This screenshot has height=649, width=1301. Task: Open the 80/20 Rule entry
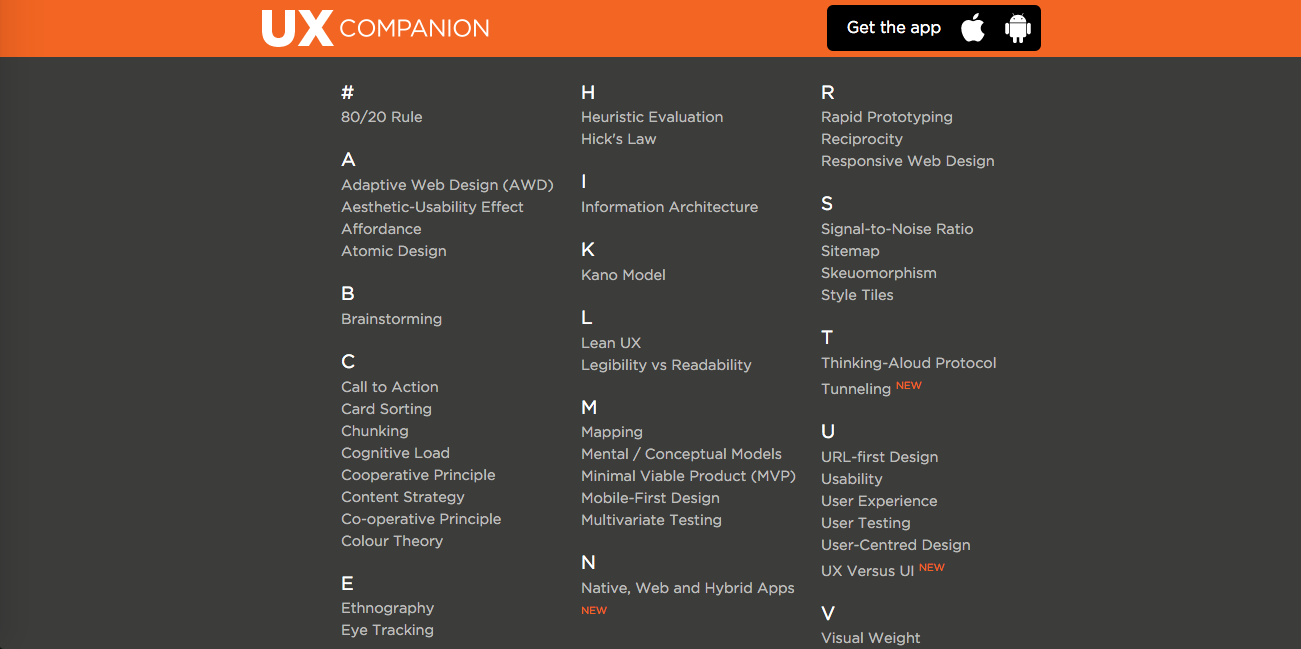[382, 117]
